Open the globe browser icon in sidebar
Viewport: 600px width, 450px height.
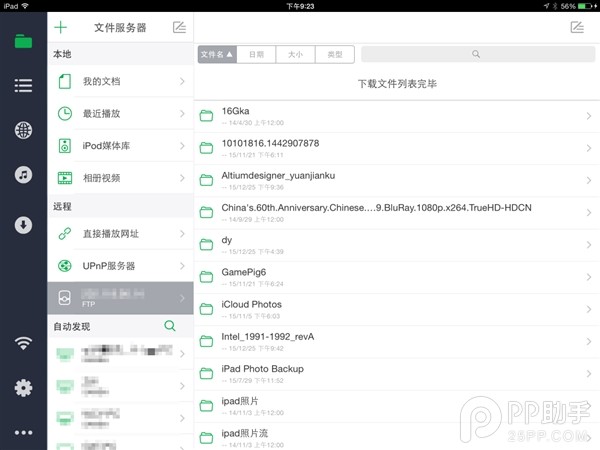click(23, 130)
